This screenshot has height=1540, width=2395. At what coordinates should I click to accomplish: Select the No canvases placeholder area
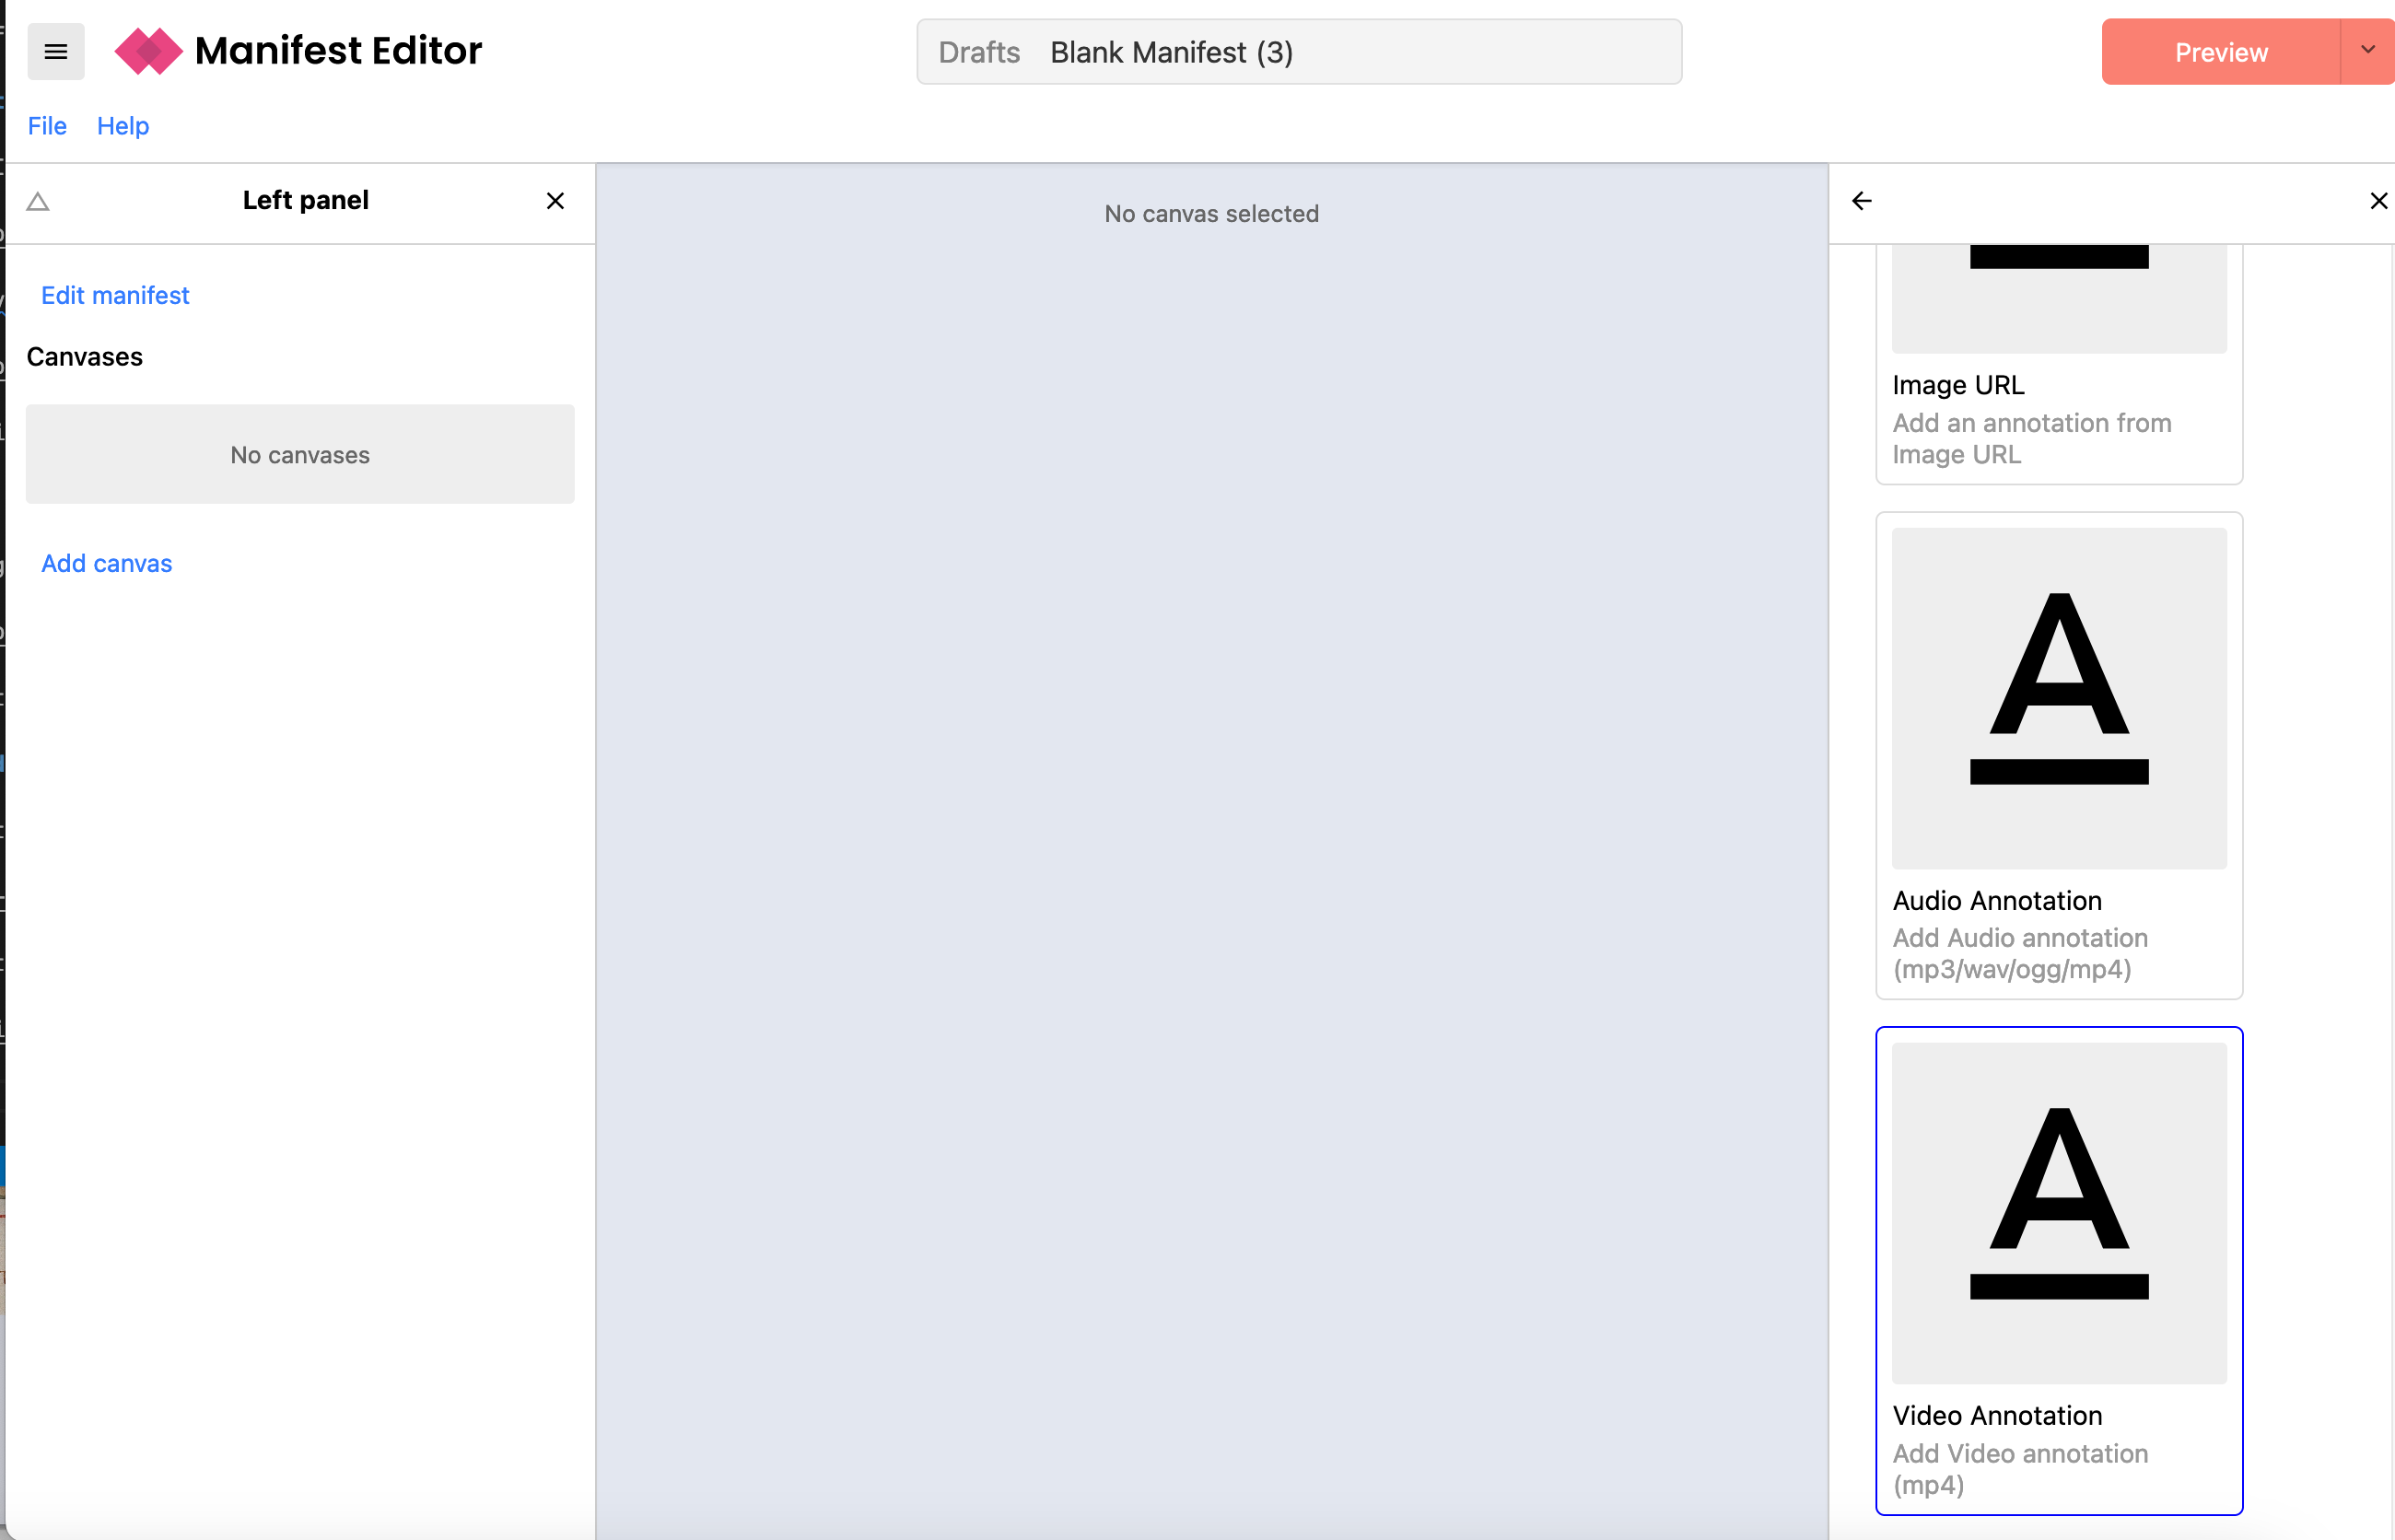coord(300,454)
